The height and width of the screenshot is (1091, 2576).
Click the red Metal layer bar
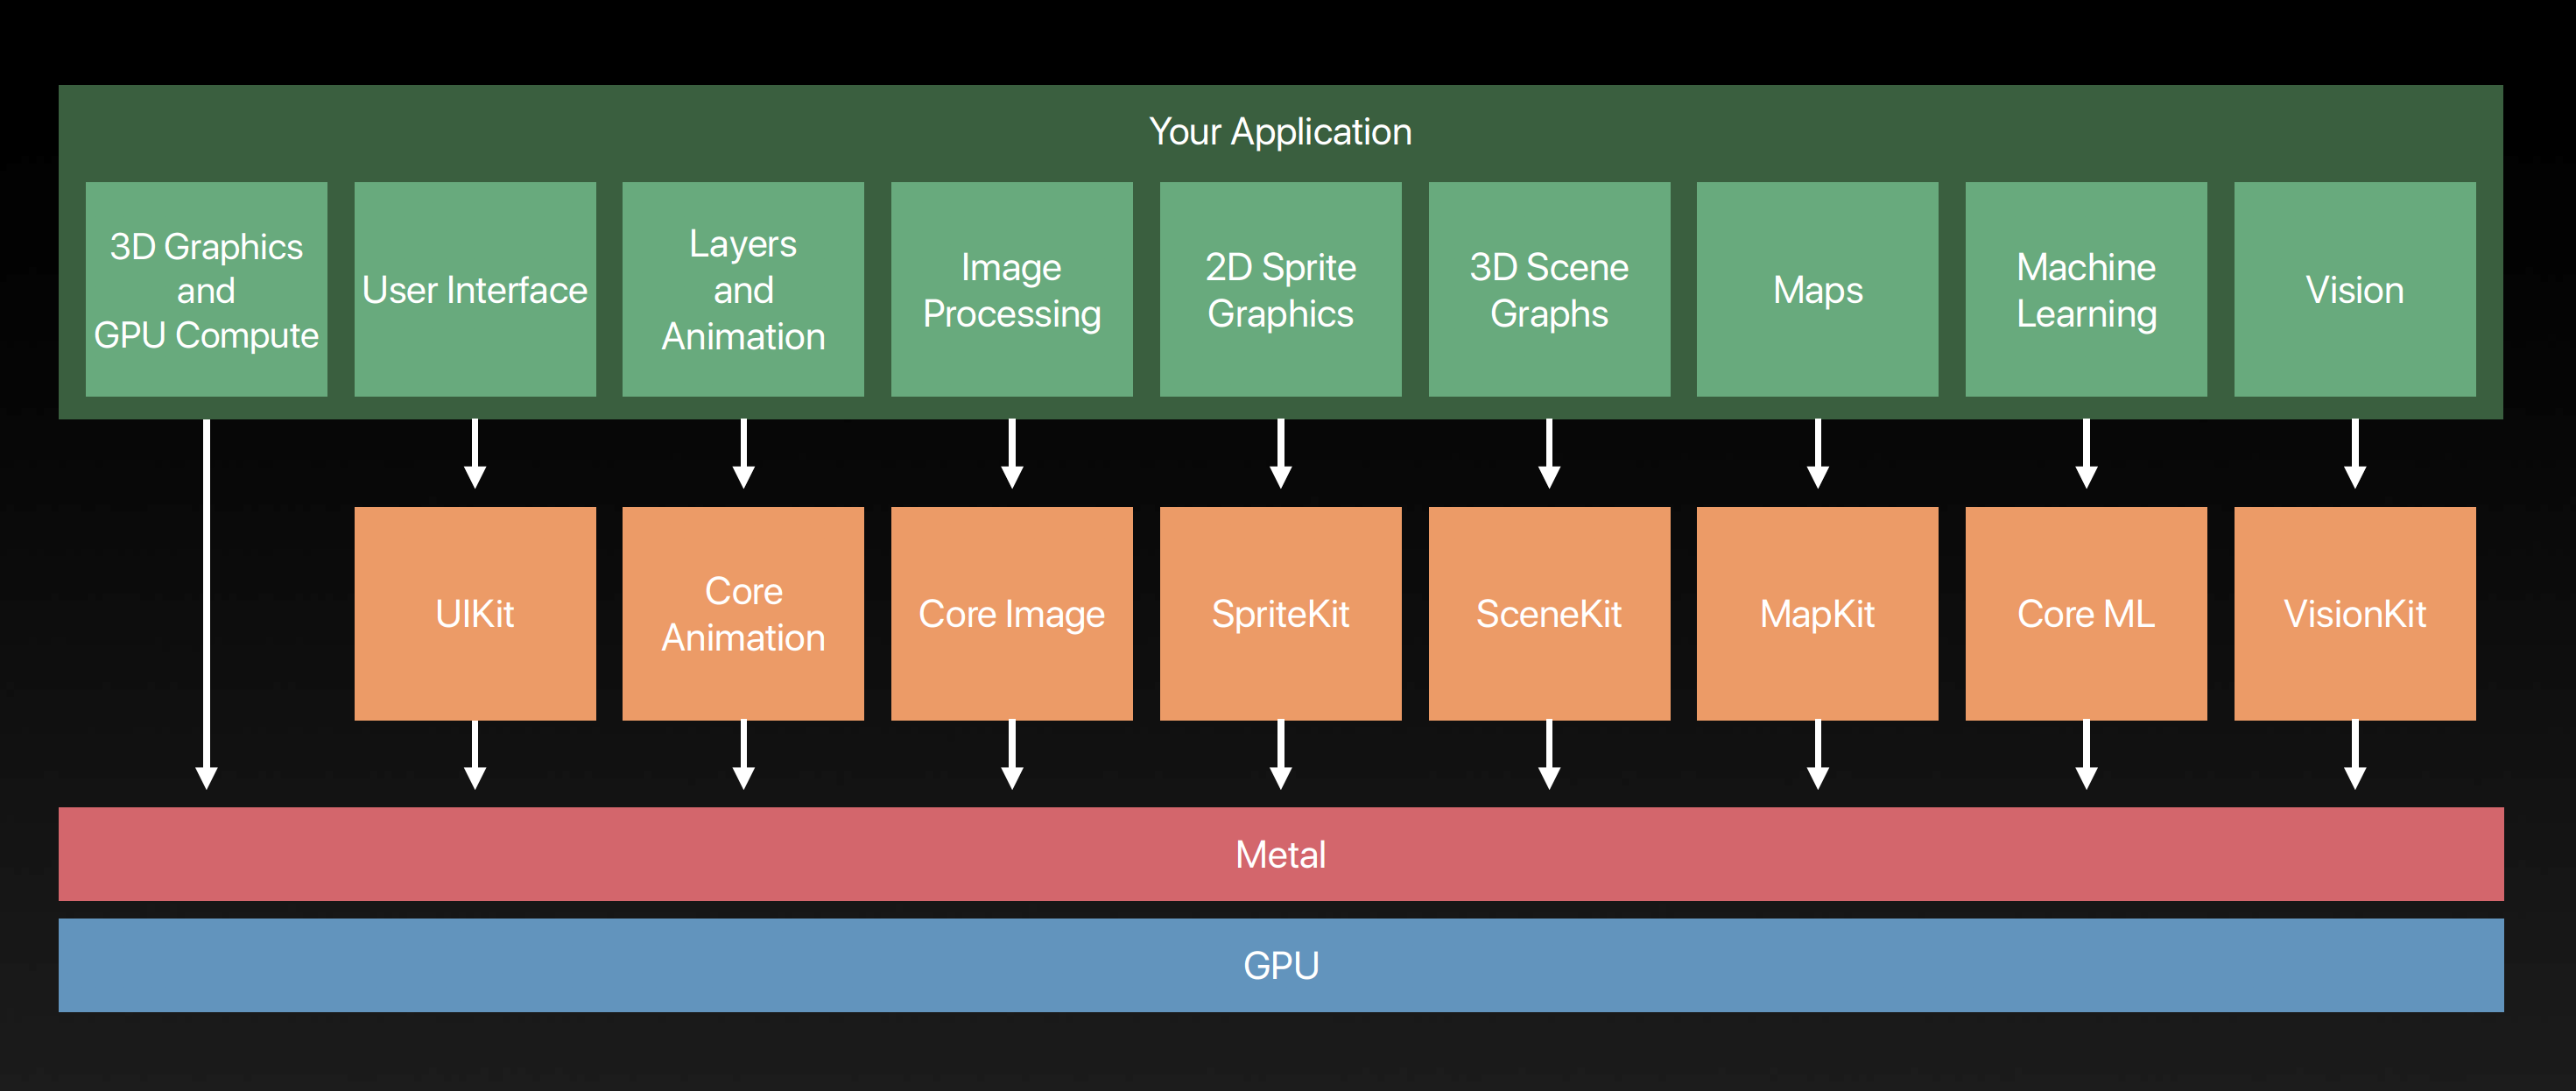(1280, 854)
